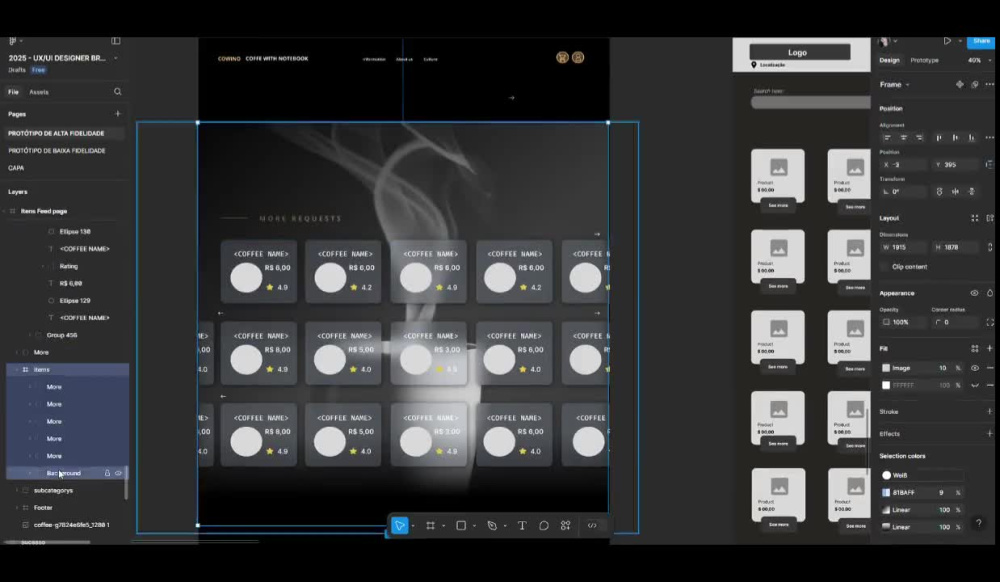Expand the Footer layer

(x=17, y=507)
